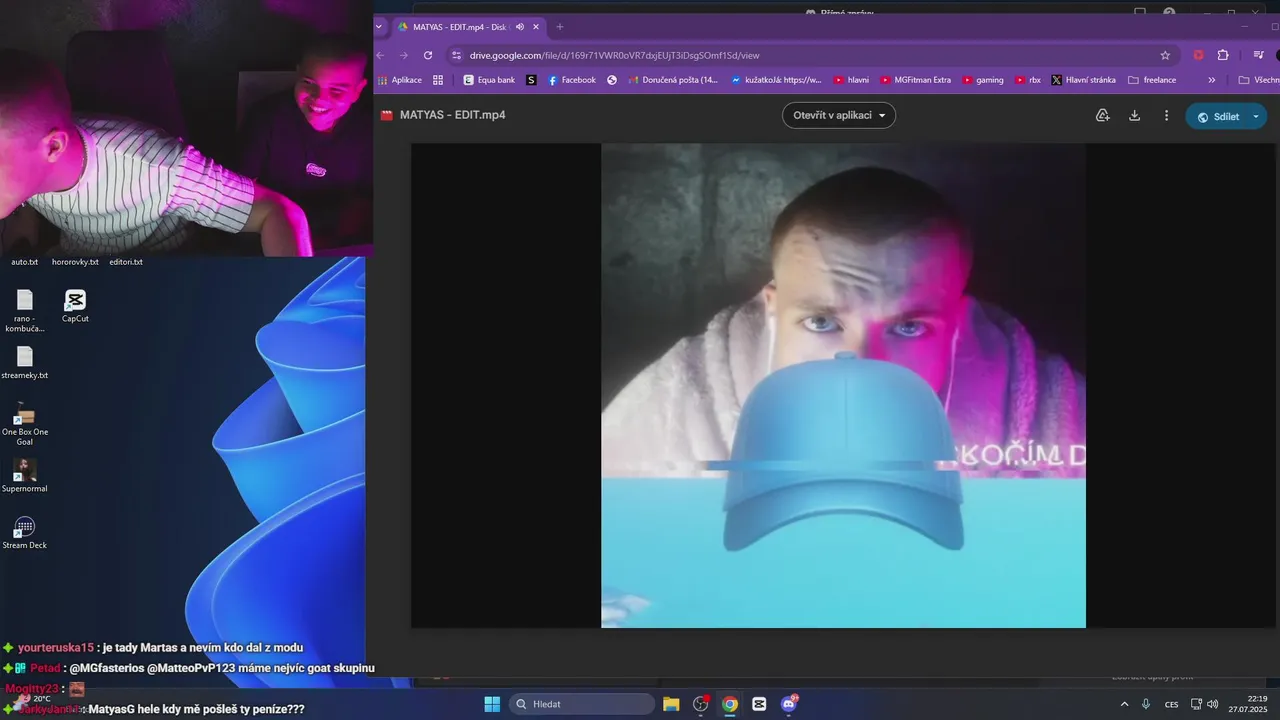Expand the hidden system tray icons chevron
Screen dimensions: 1280x720
point(1124,704)
